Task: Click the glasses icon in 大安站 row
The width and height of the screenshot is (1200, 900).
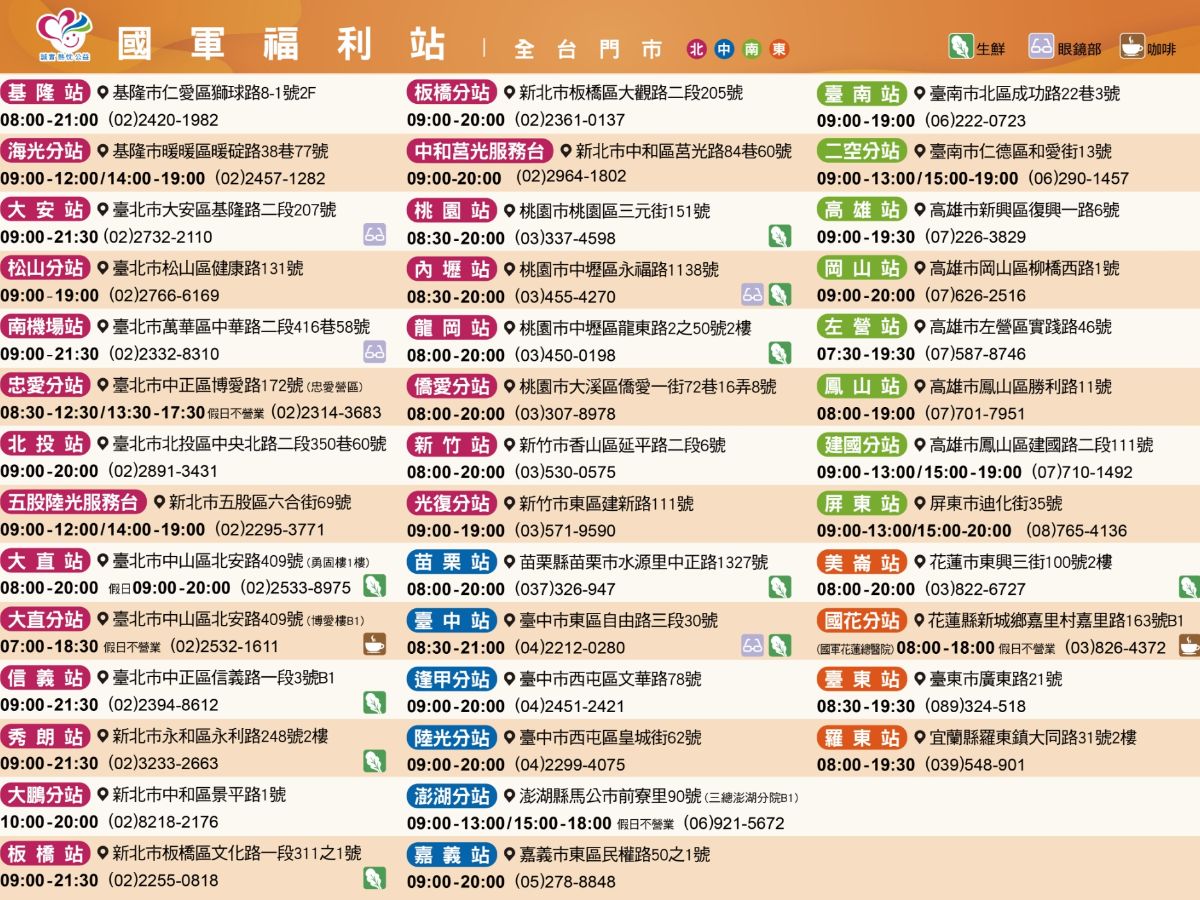Action: [374, 236]
